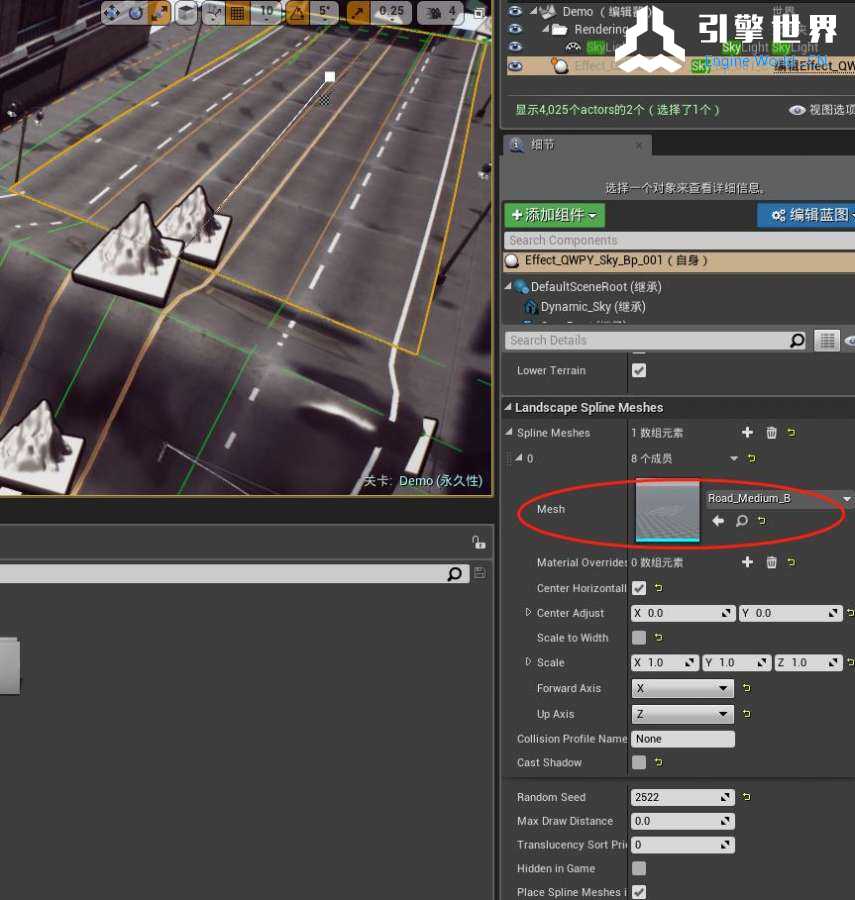Browse to Mesh asset in Content Browser
Image resolution: width=855 pixels, height=900 pixels.
[741, 521]
